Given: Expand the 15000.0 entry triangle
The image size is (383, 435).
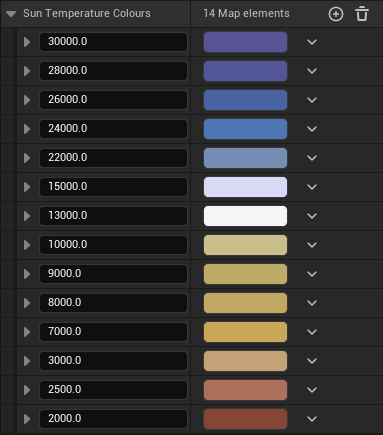Looking at the screenshot, I should (27, 187).
